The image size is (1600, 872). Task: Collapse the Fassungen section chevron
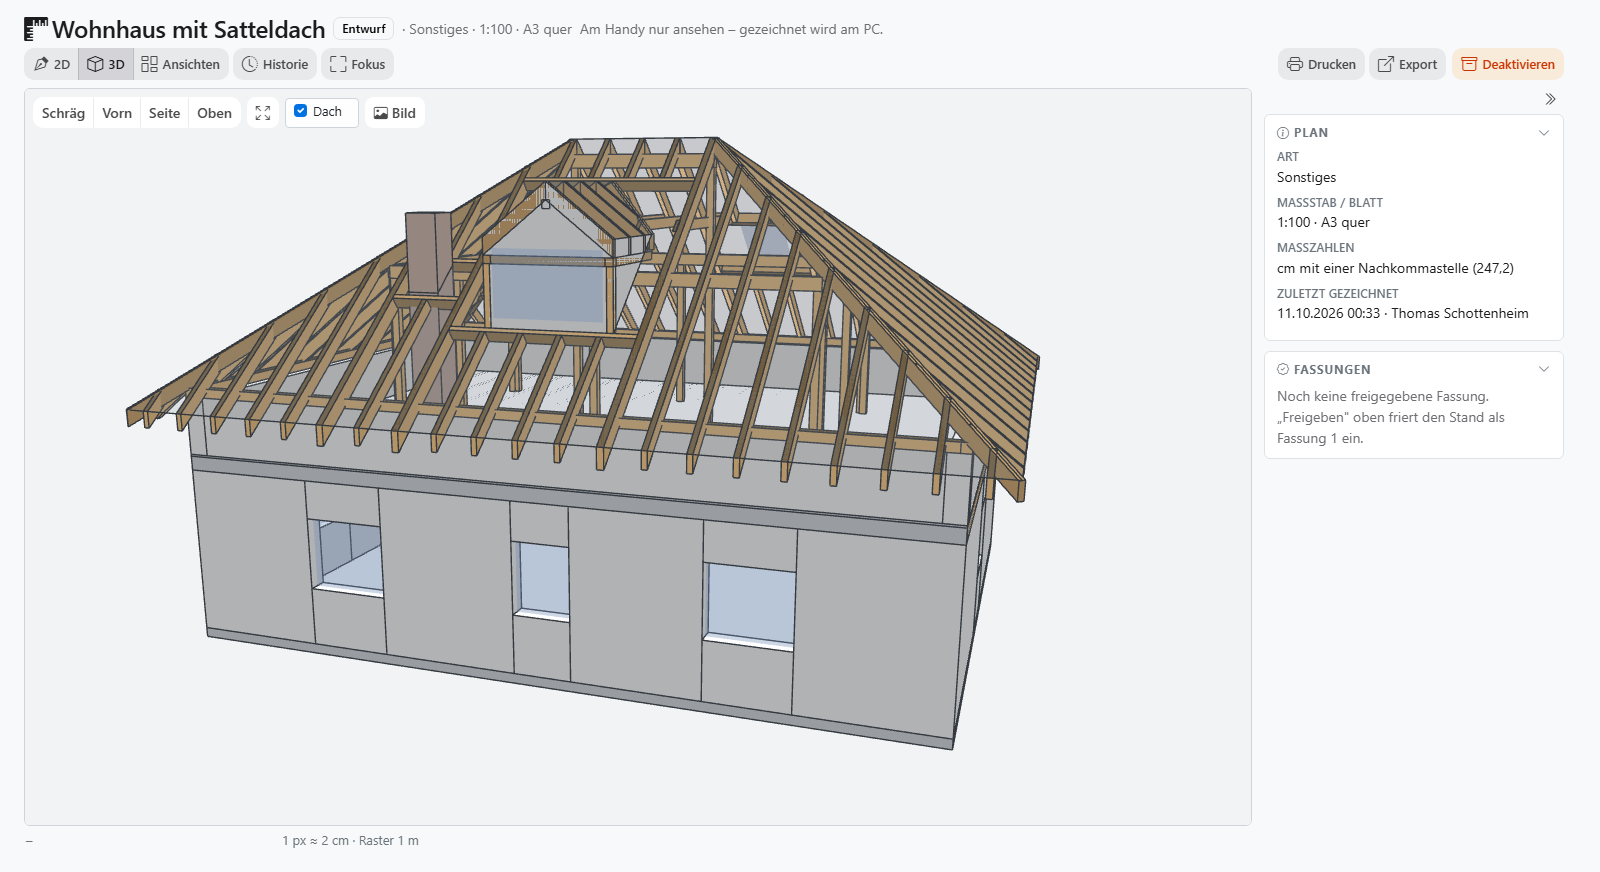pos(1544,369)
